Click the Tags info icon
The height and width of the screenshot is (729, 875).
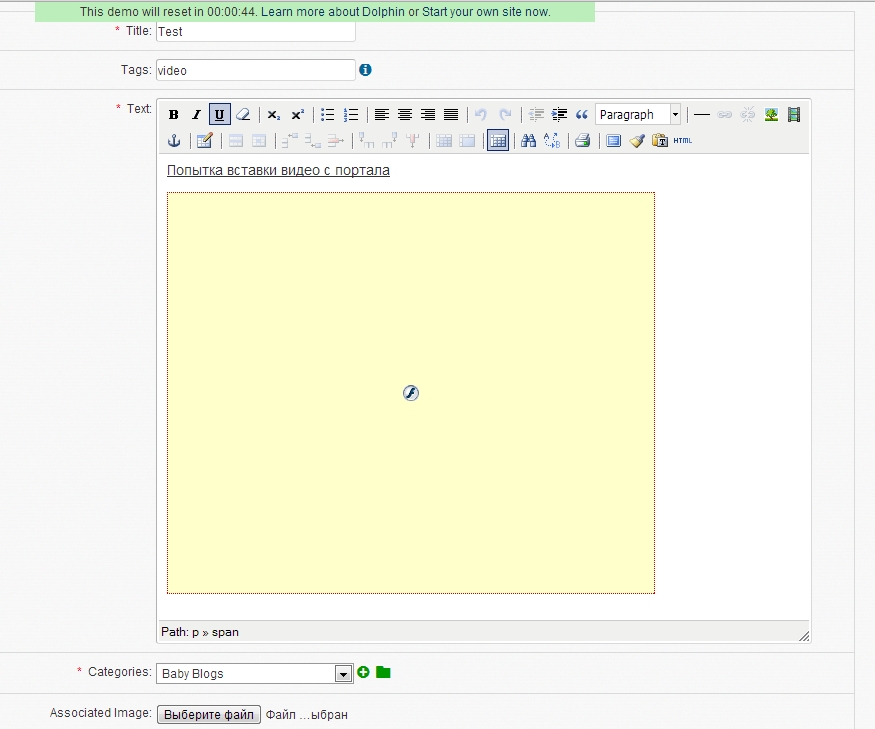[365, 70]
